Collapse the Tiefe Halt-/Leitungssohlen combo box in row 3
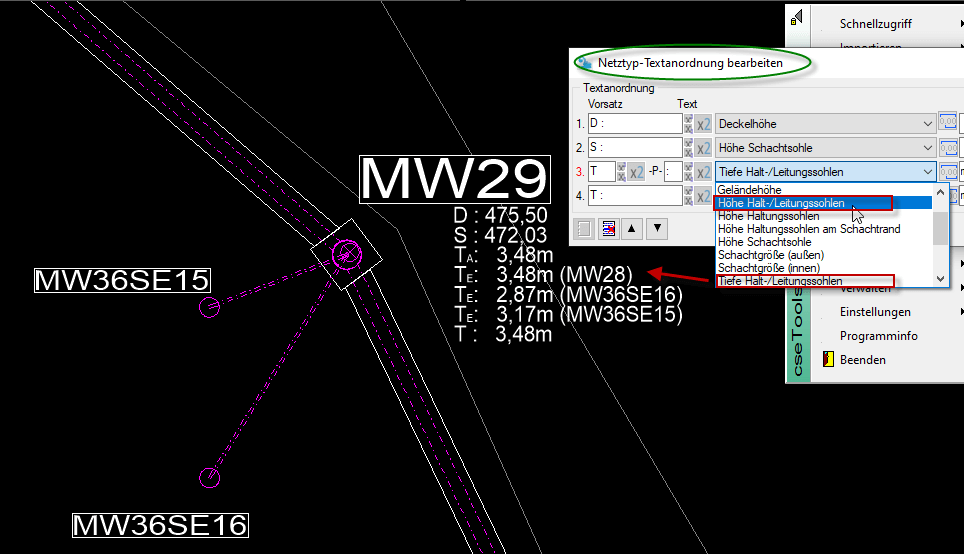 pyautogui.click(x=928, y=172)
